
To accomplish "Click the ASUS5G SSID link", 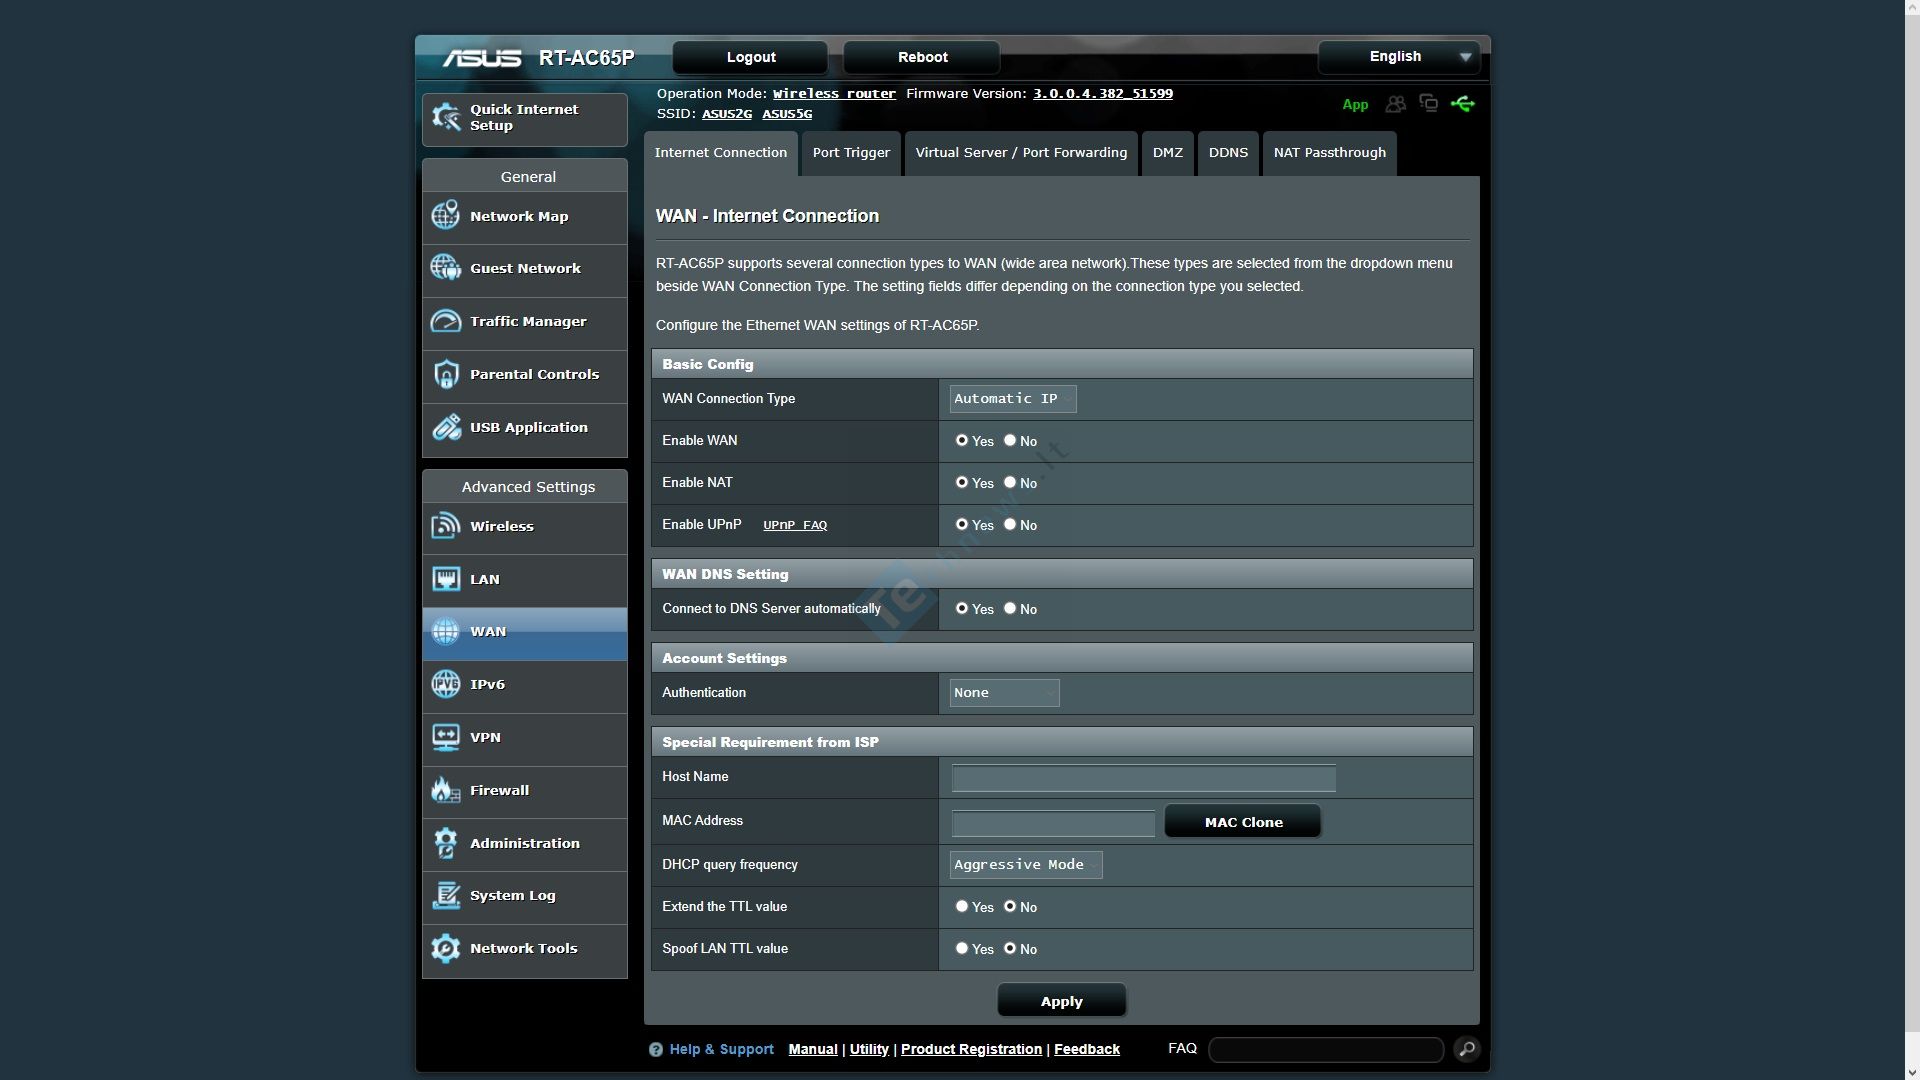I will pos(787,114).
